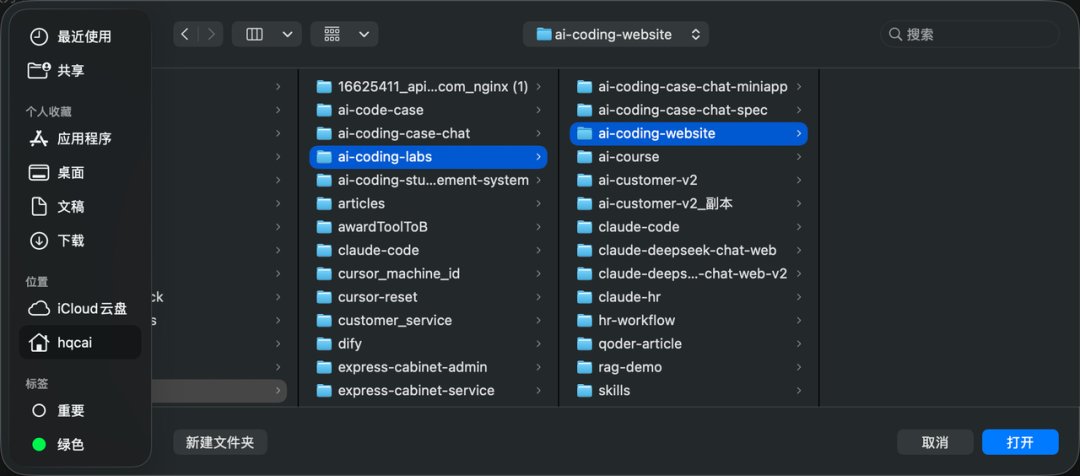Click the cursor-reset folder icon
Viewport: 1080px width, 476px height.
pyautogui.click(x=324, y=297)
